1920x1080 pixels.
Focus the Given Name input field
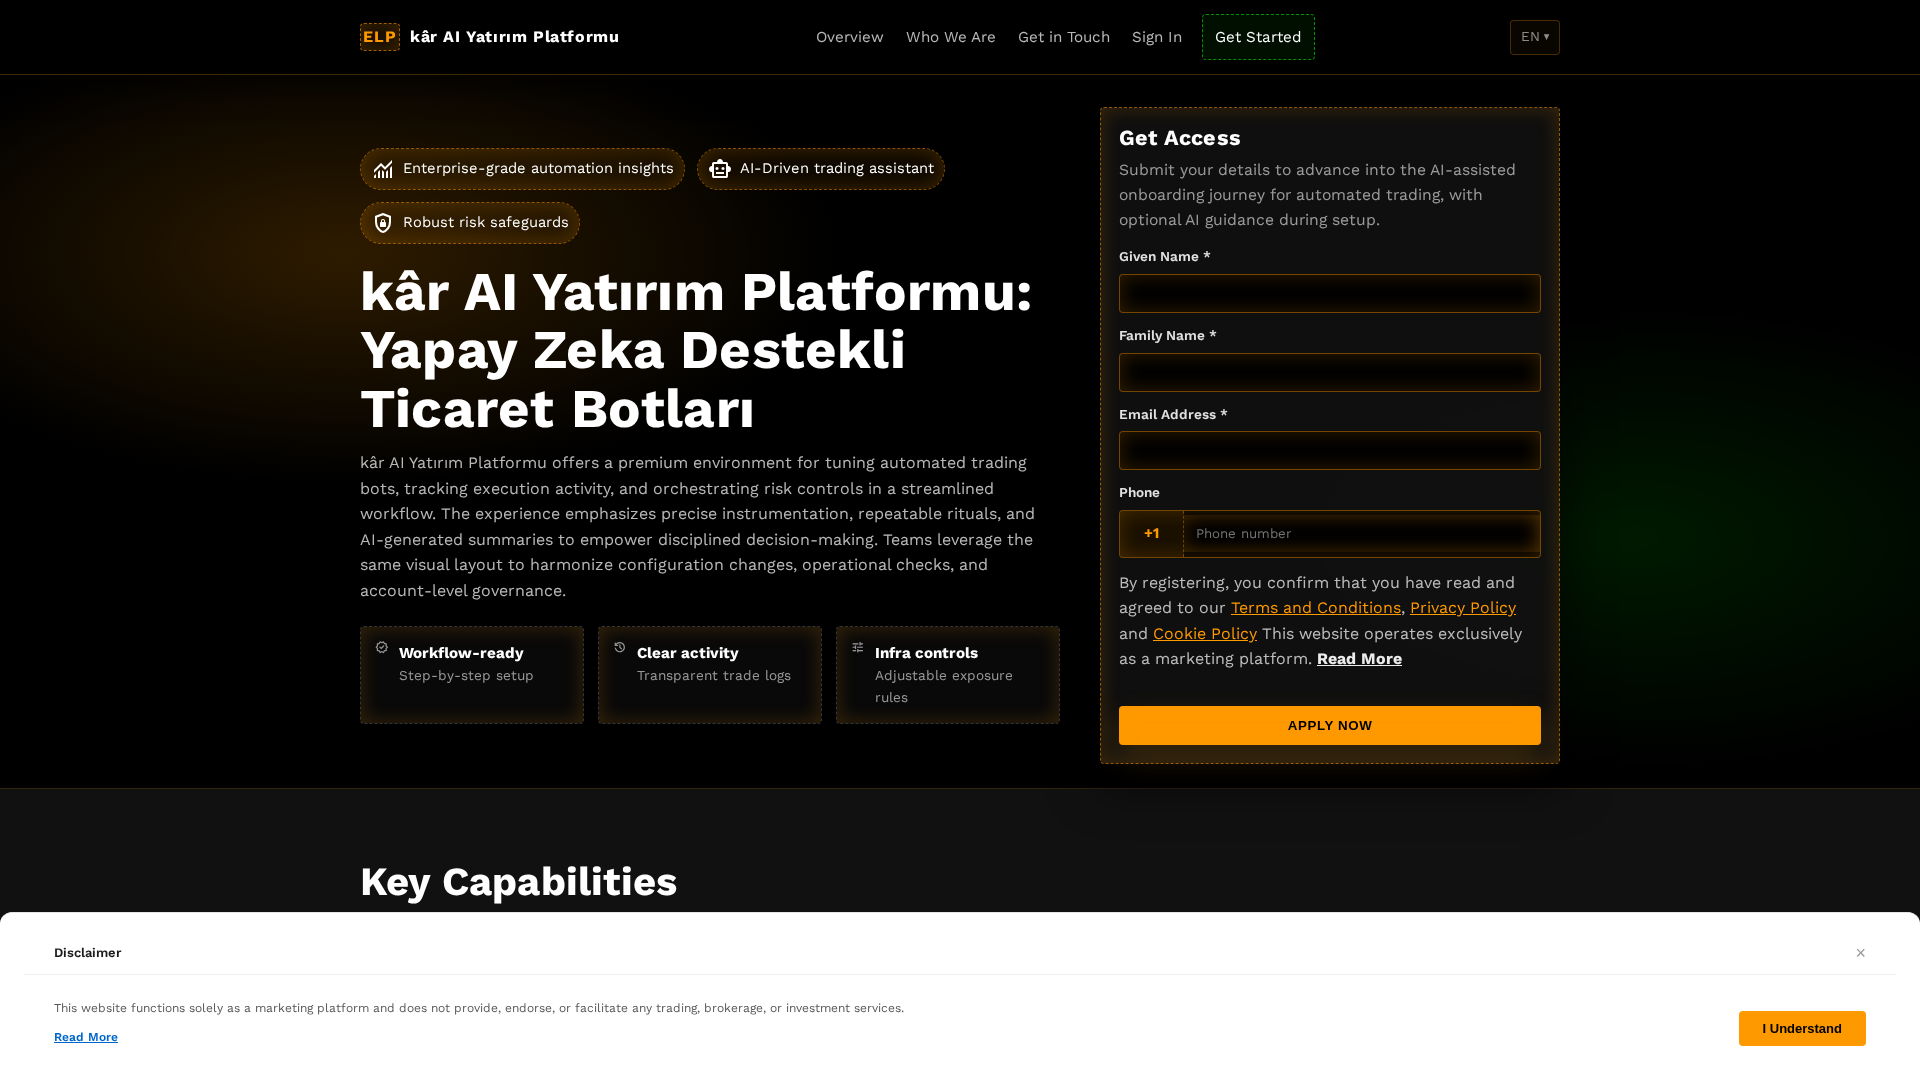point(1330,294)
